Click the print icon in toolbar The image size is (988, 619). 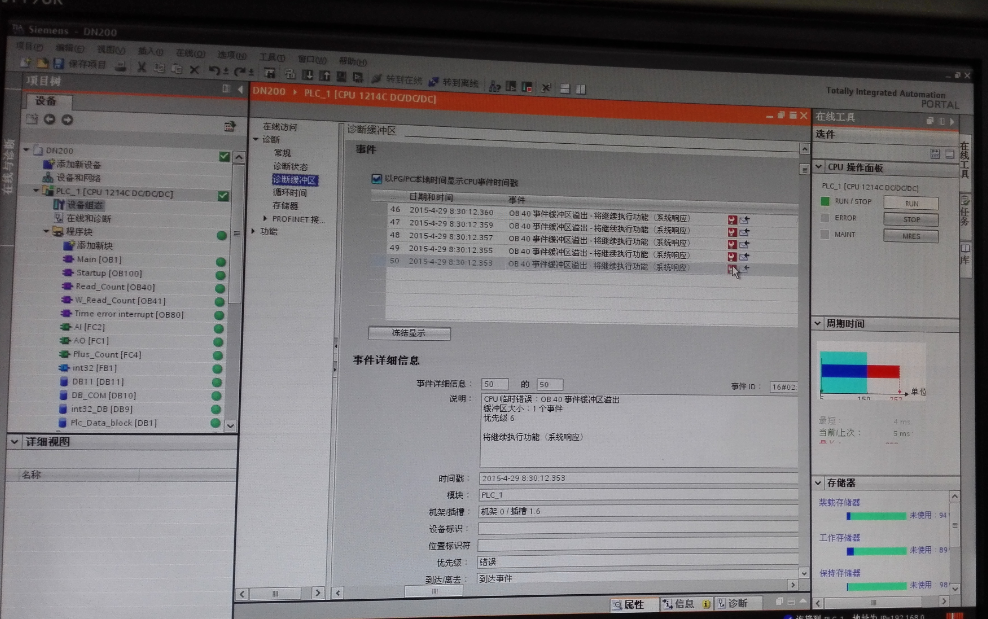[120, 66]
